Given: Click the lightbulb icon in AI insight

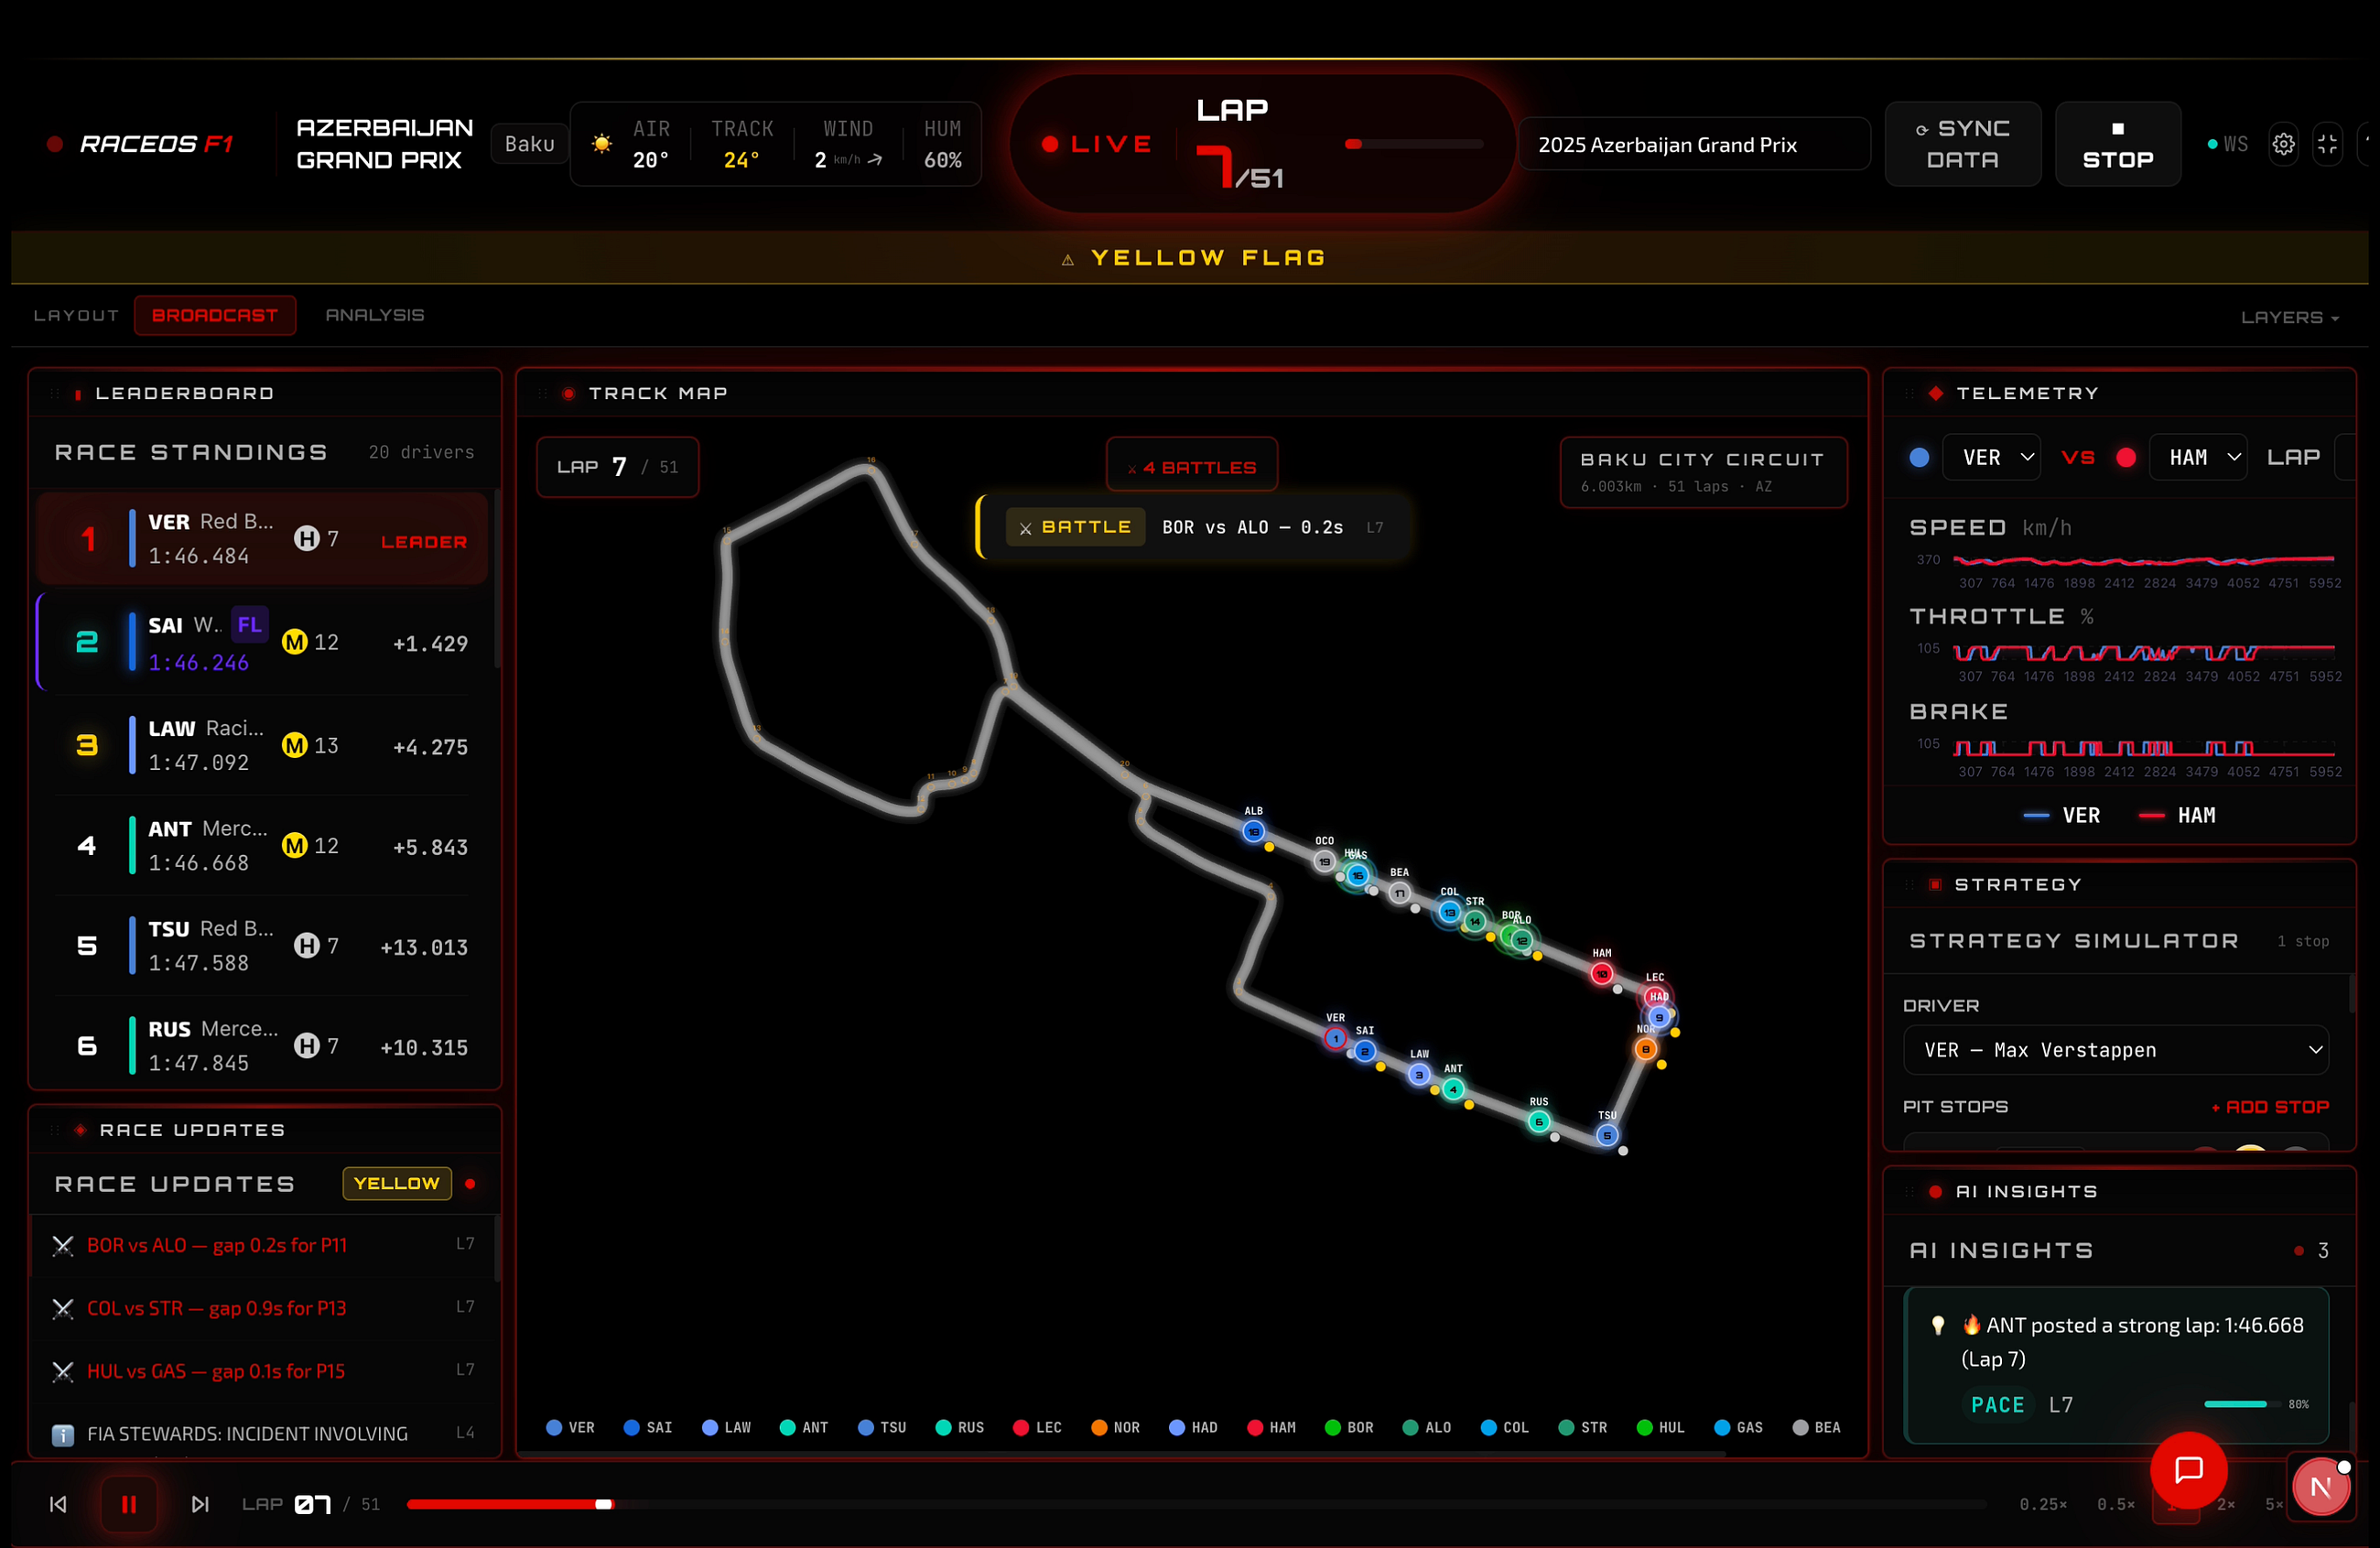Looking at the screenshot, I should [x=1937, y=1325].
